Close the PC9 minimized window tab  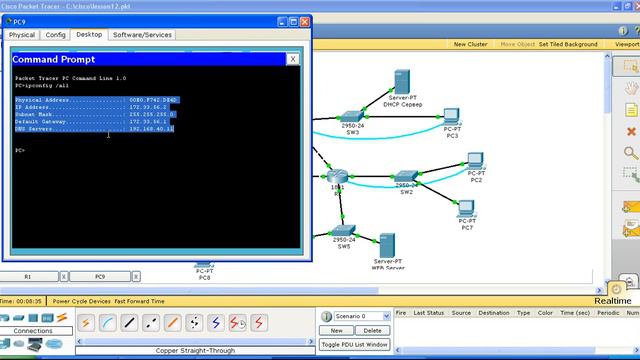136,277
